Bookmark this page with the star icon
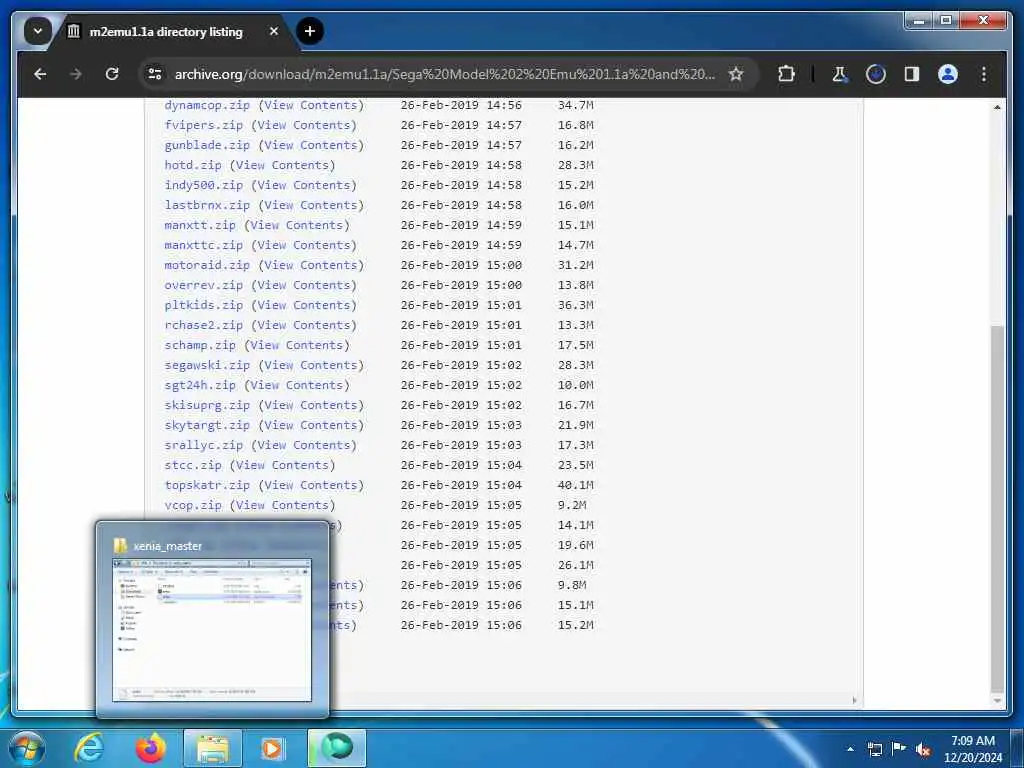The image size is (1024, 768). point(736,74)
